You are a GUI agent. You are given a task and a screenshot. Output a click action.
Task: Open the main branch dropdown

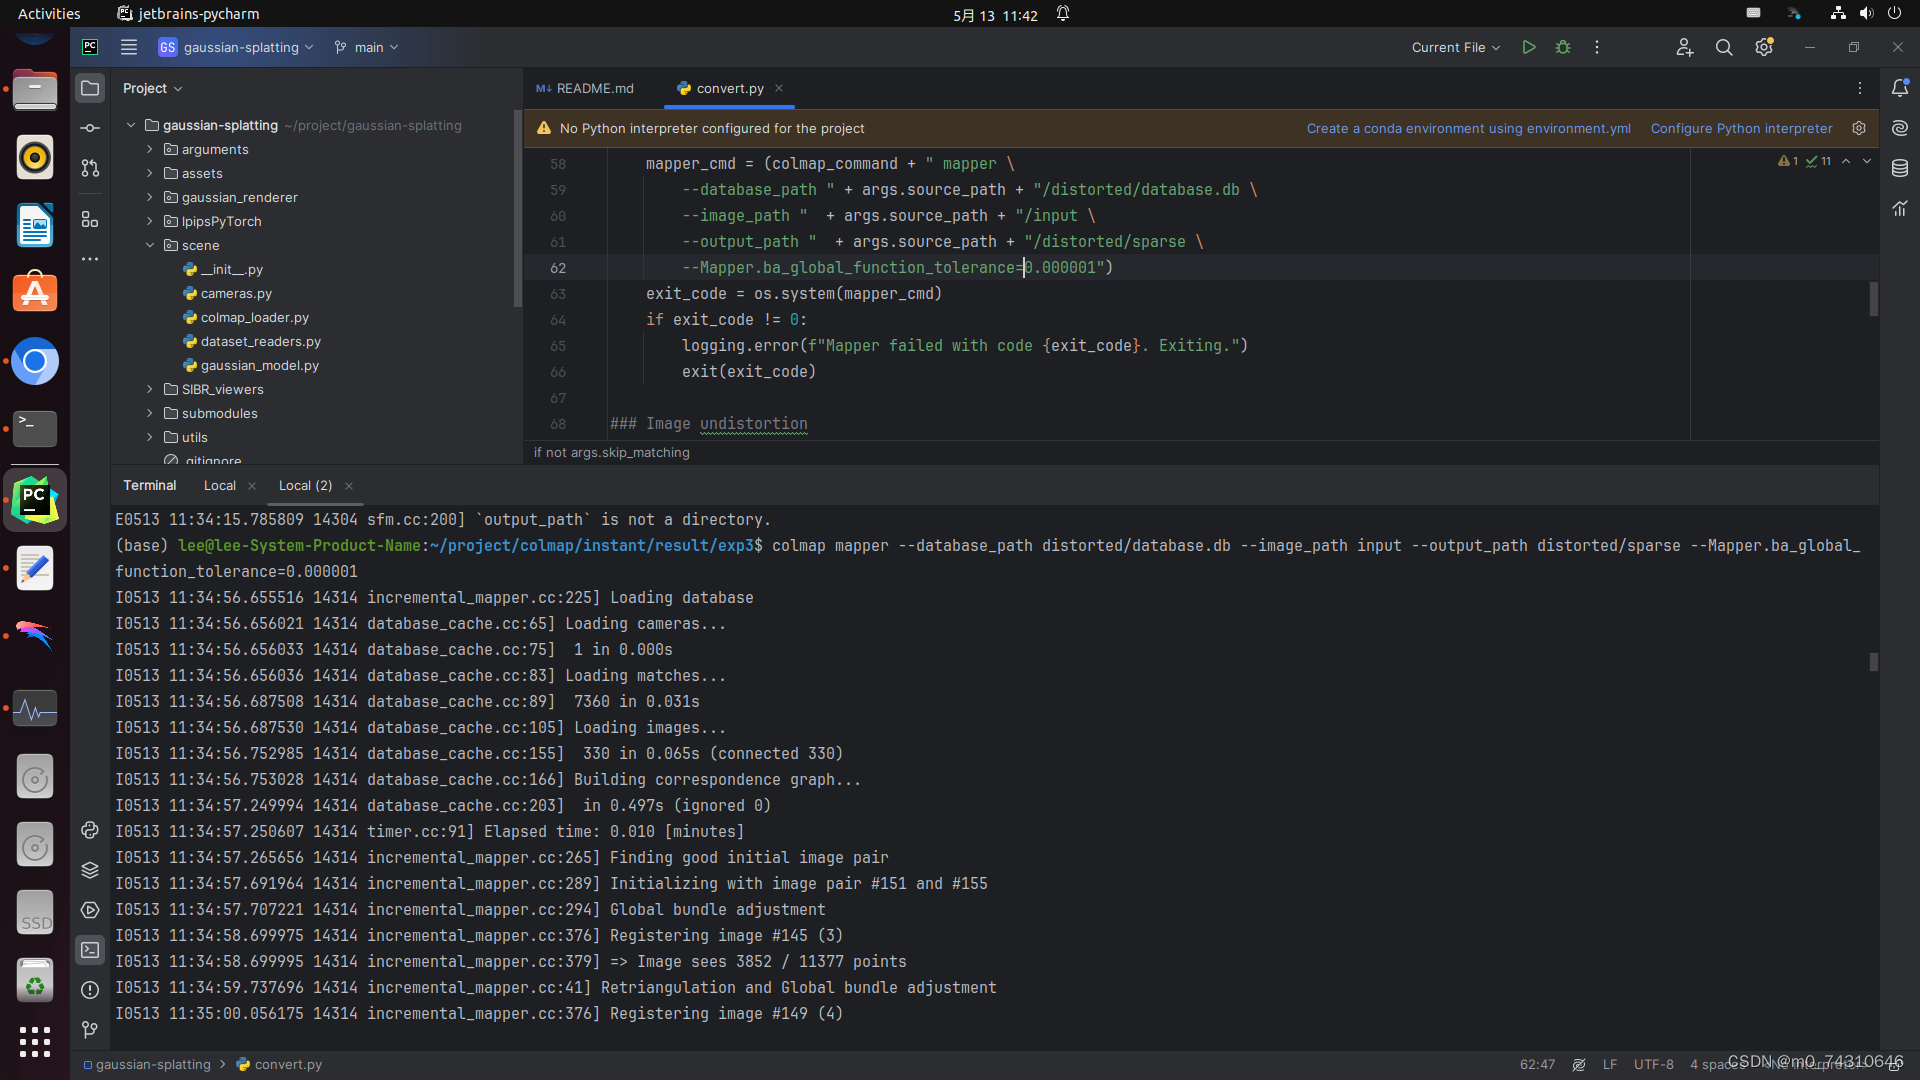367,47
